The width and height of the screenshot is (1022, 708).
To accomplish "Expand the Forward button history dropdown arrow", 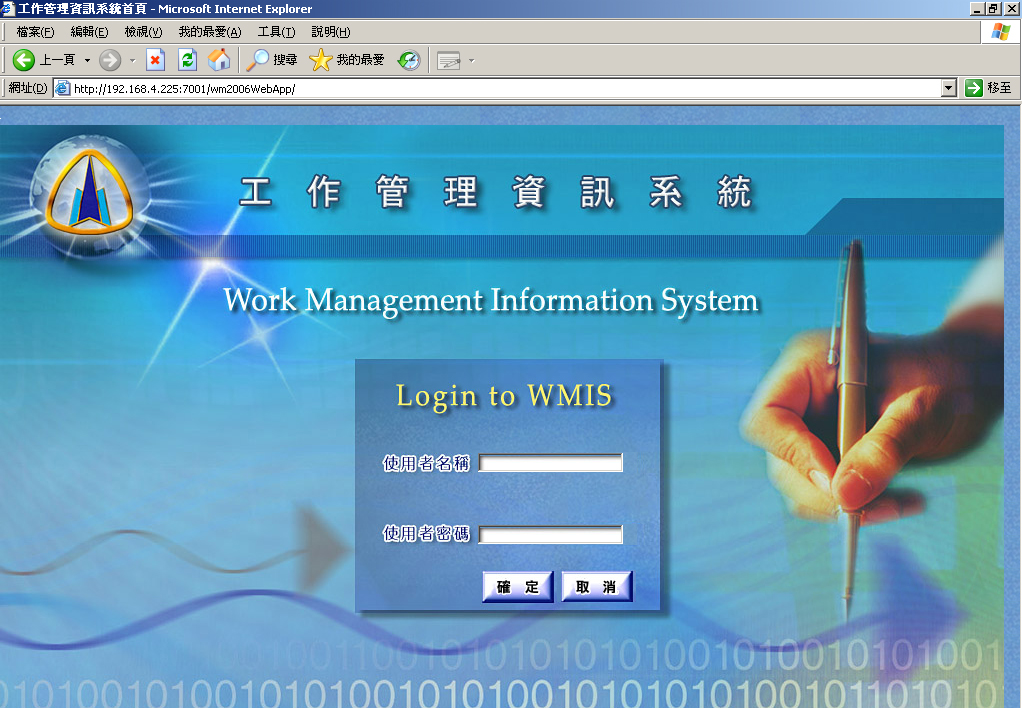I will point(132,60).
